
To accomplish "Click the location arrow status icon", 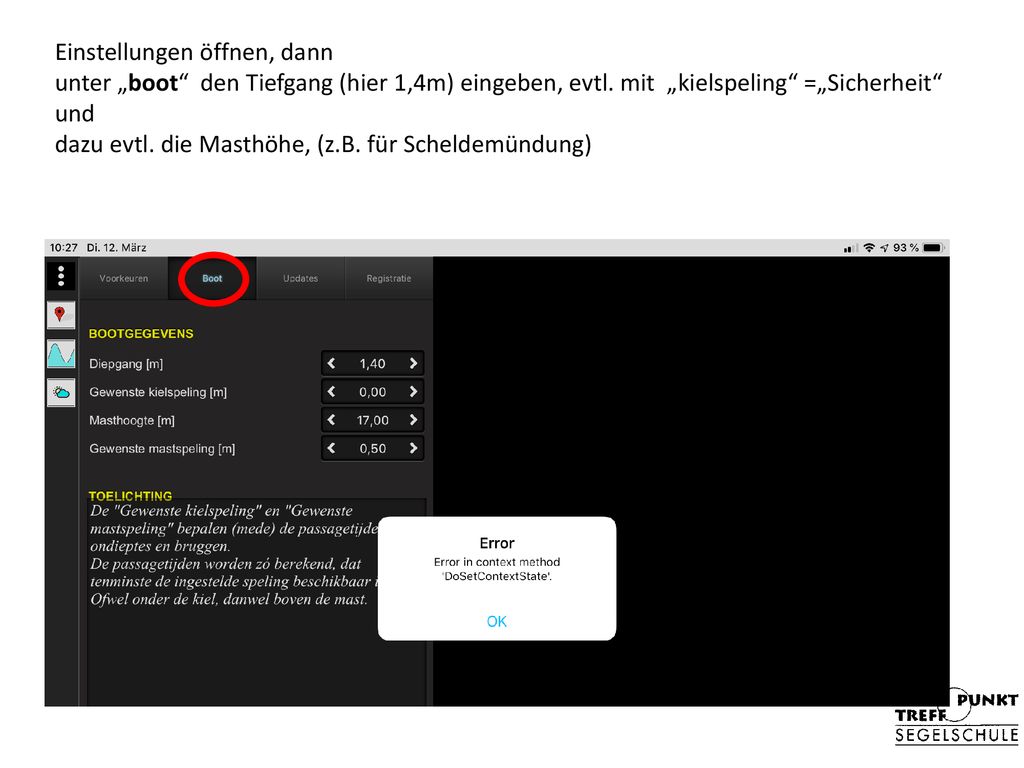I will [x=884, y=248].
